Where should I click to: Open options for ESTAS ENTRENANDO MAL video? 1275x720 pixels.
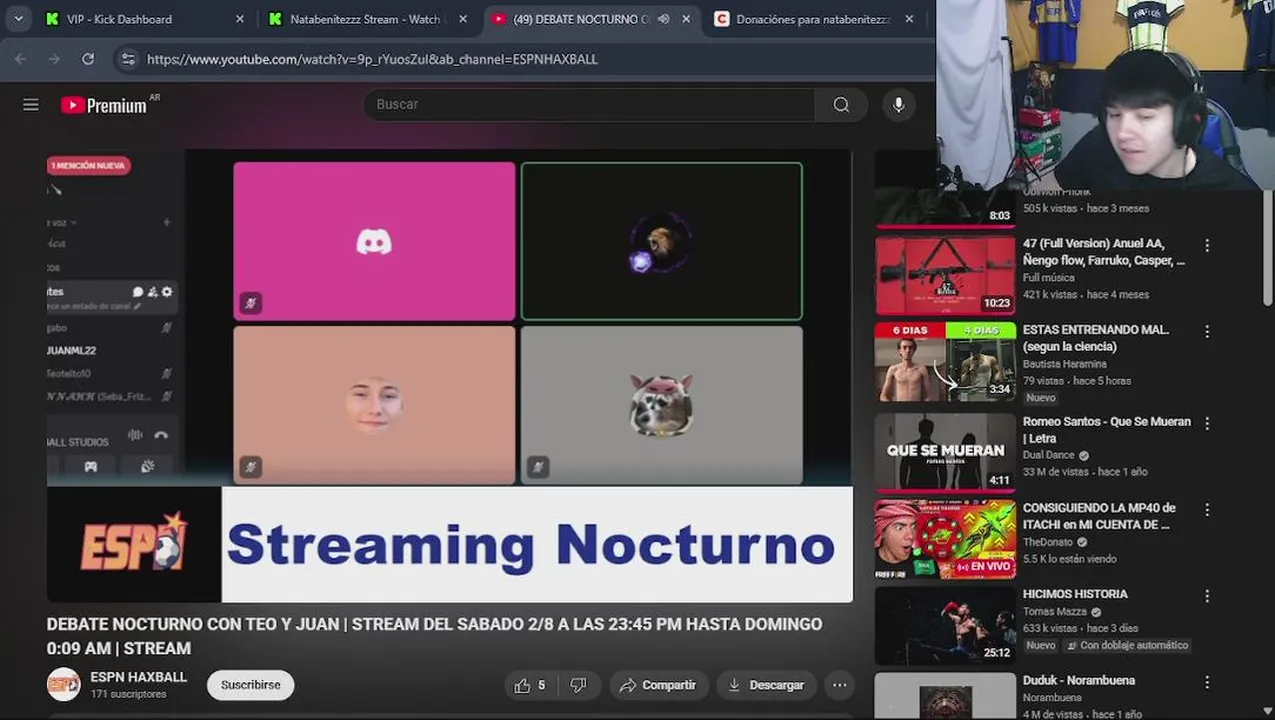(x=1207, y=331)
